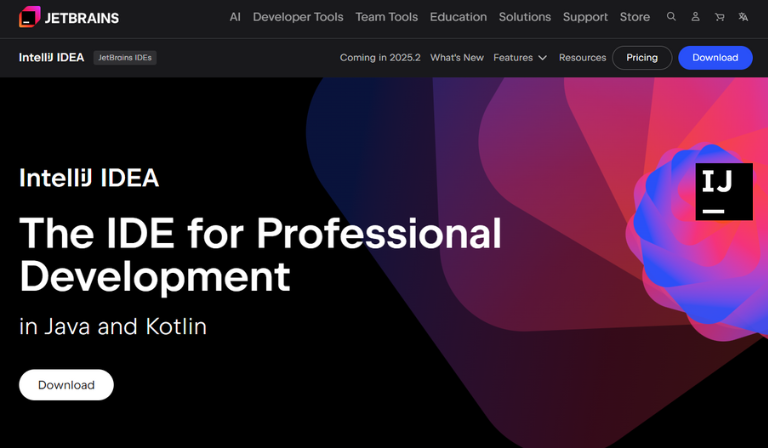This screenshot has height=448, width=768.
Task: Open the user account icon
Action: 695,17
